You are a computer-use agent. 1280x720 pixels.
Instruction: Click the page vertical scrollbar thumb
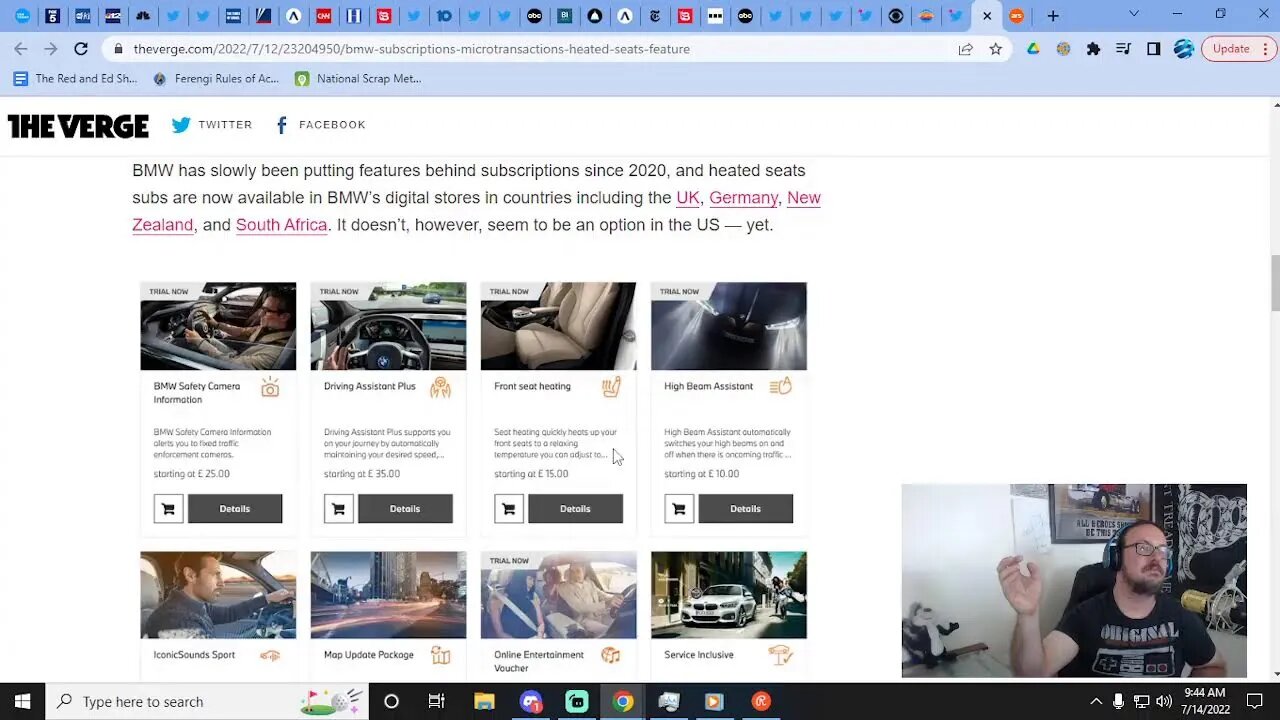tap(1274, 283)
